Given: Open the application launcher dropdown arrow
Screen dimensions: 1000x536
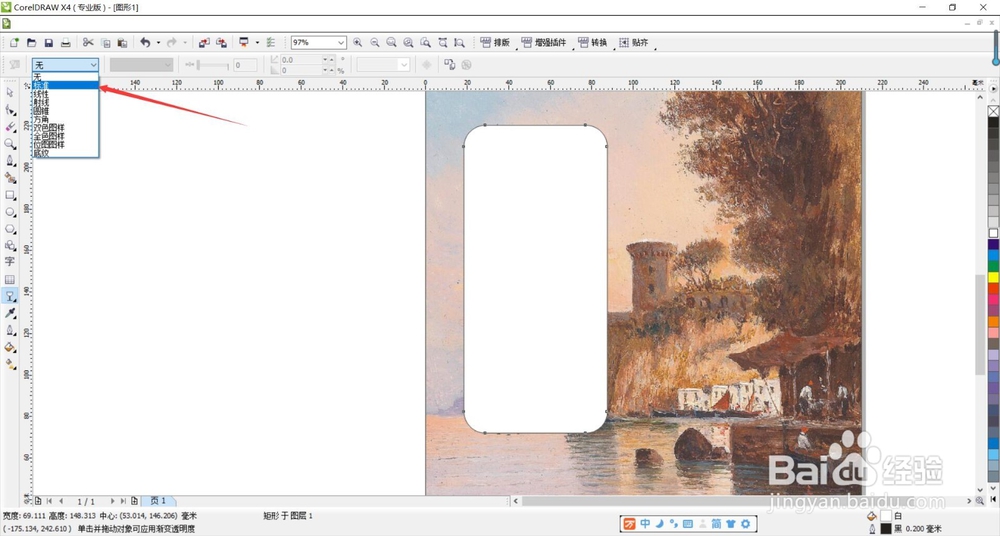Looking at the screenshot, I should click(257, 43).
